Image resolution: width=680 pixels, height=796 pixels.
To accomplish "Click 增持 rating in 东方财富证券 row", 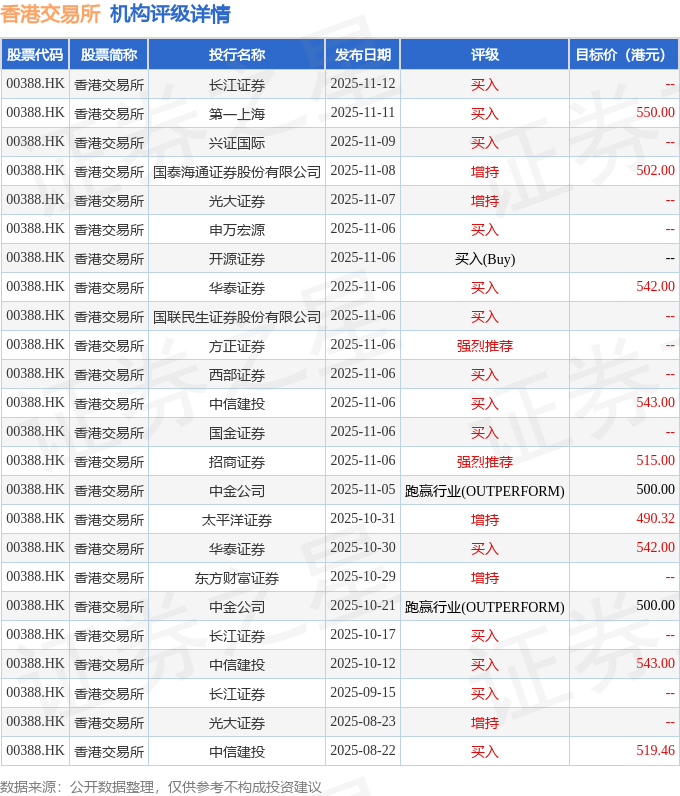I will point(484,577).
